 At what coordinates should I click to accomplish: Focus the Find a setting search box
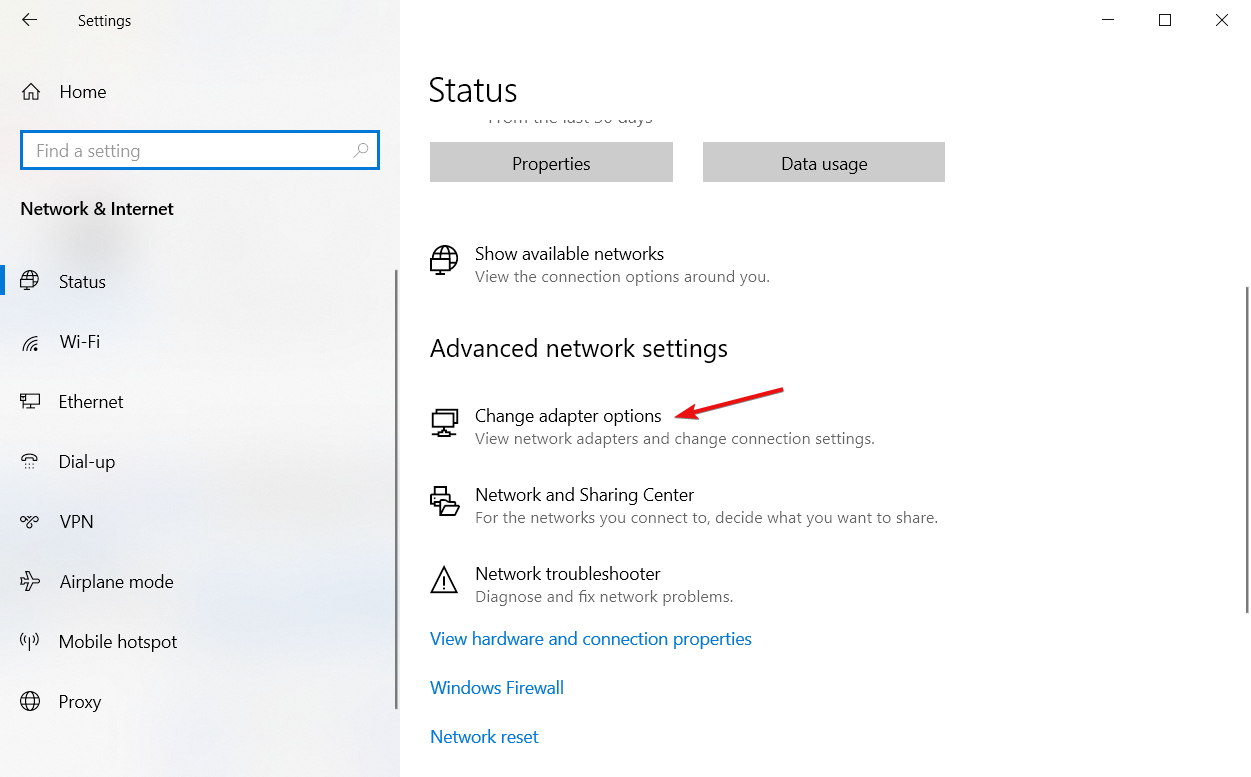(199, 151)
